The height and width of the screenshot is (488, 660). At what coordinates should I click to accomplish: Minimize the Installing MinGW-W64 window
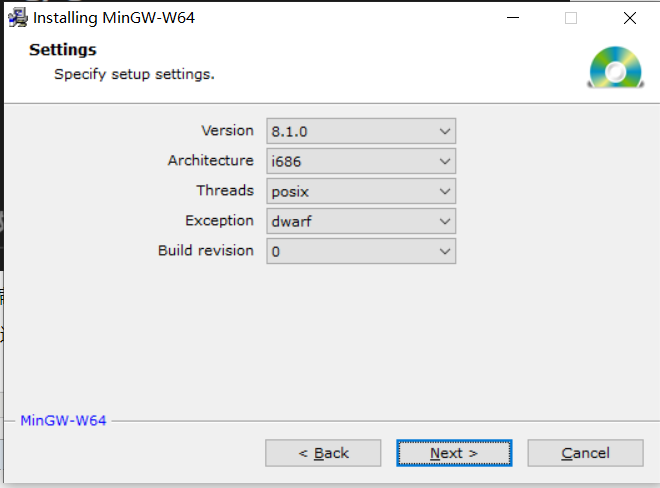click(513, 18)
